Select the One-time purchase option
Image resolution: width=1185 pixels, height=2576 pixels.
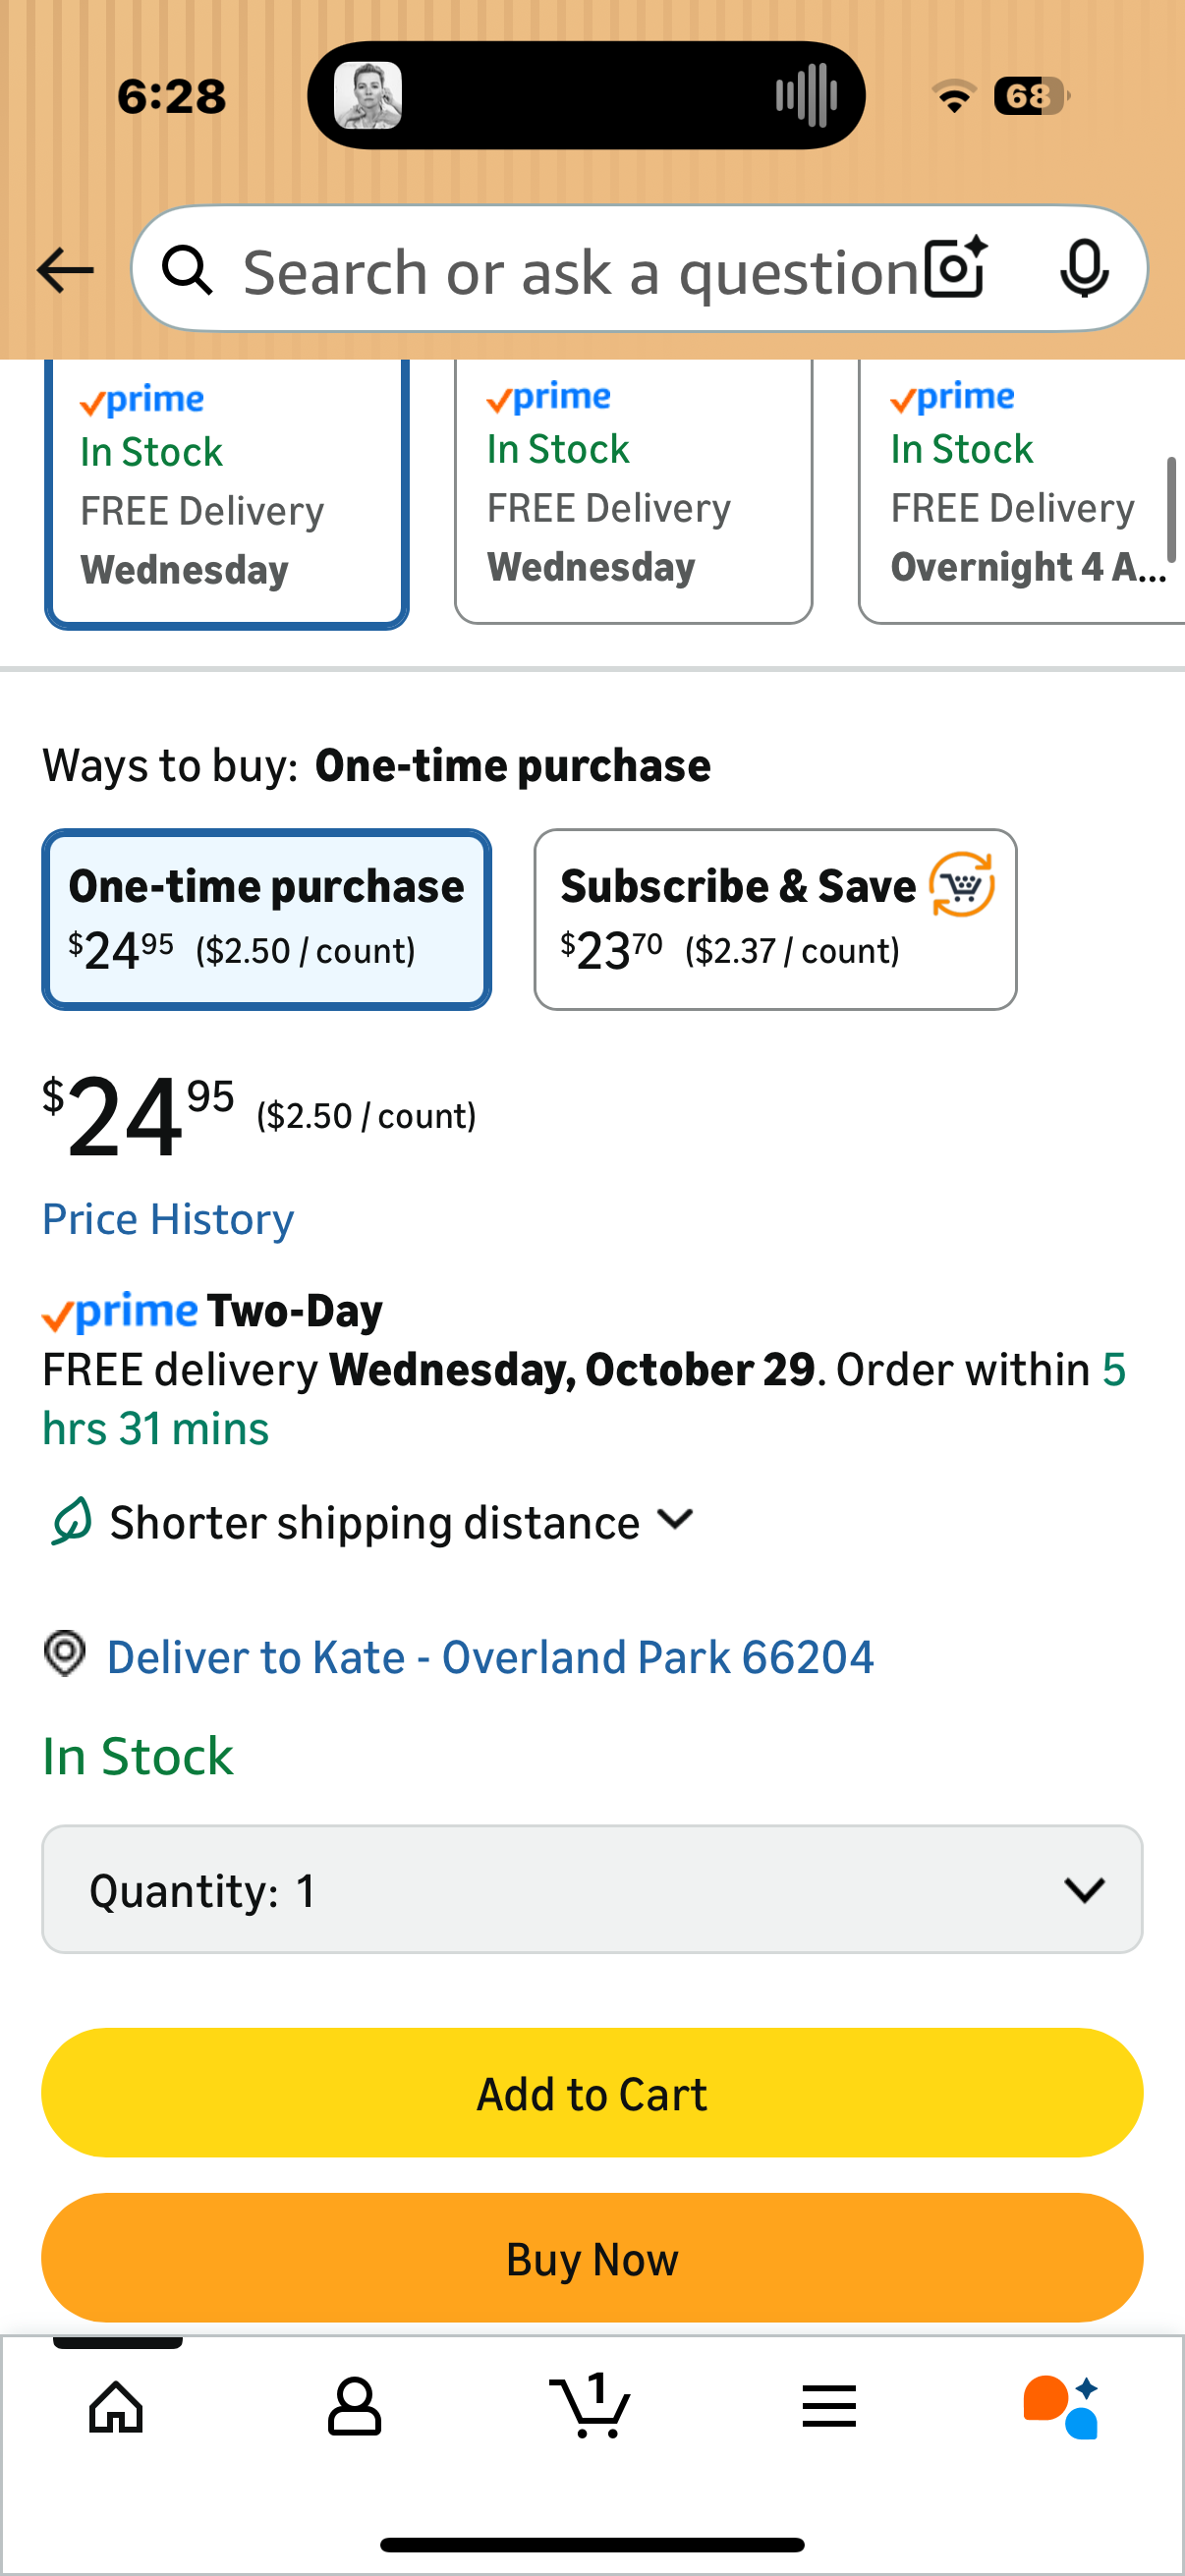266,919
